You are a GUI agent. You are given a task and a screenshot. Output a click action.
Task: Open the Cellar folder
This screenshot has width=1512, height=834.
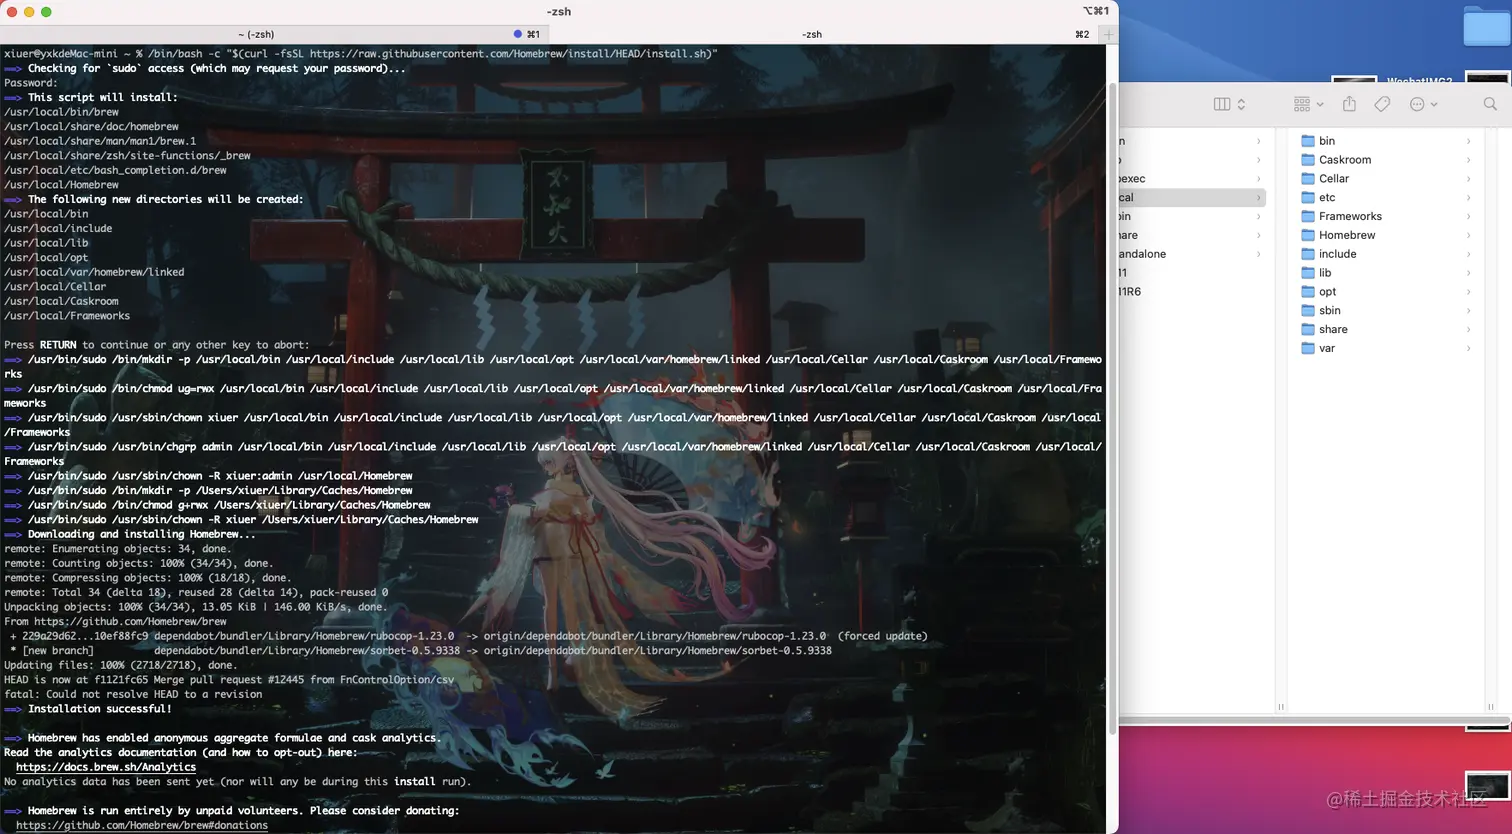[x=1335, y=178]
